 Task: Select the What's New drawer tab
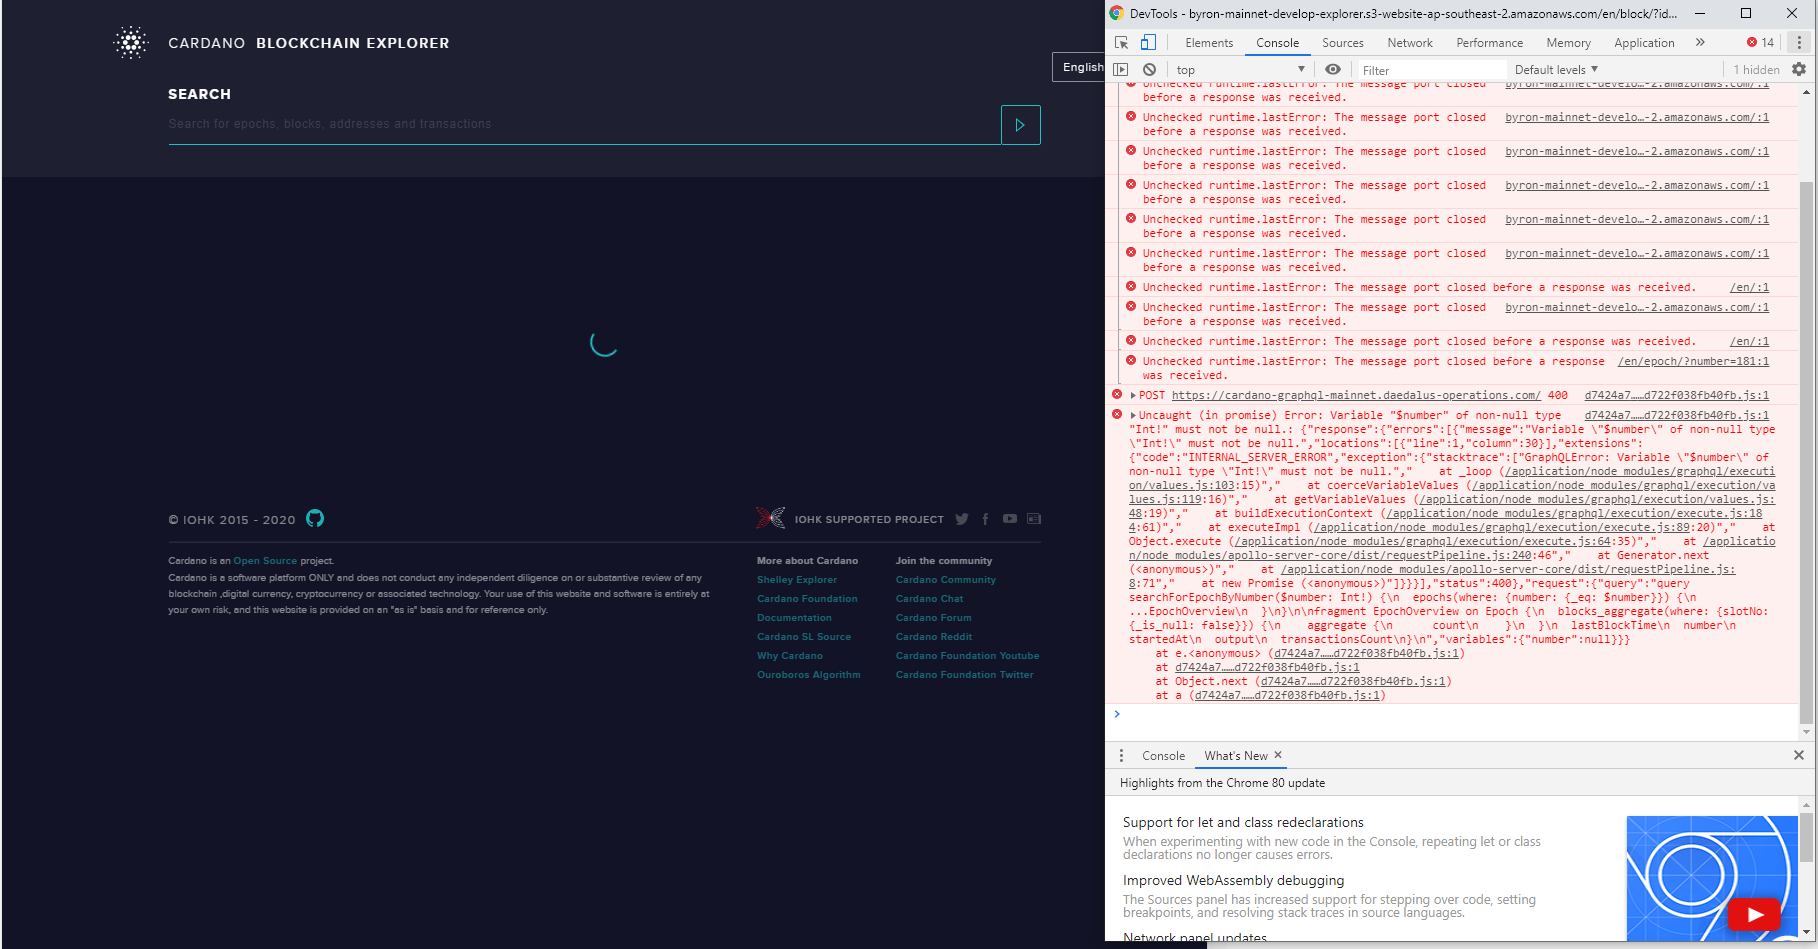click(x=1235, y=756)
